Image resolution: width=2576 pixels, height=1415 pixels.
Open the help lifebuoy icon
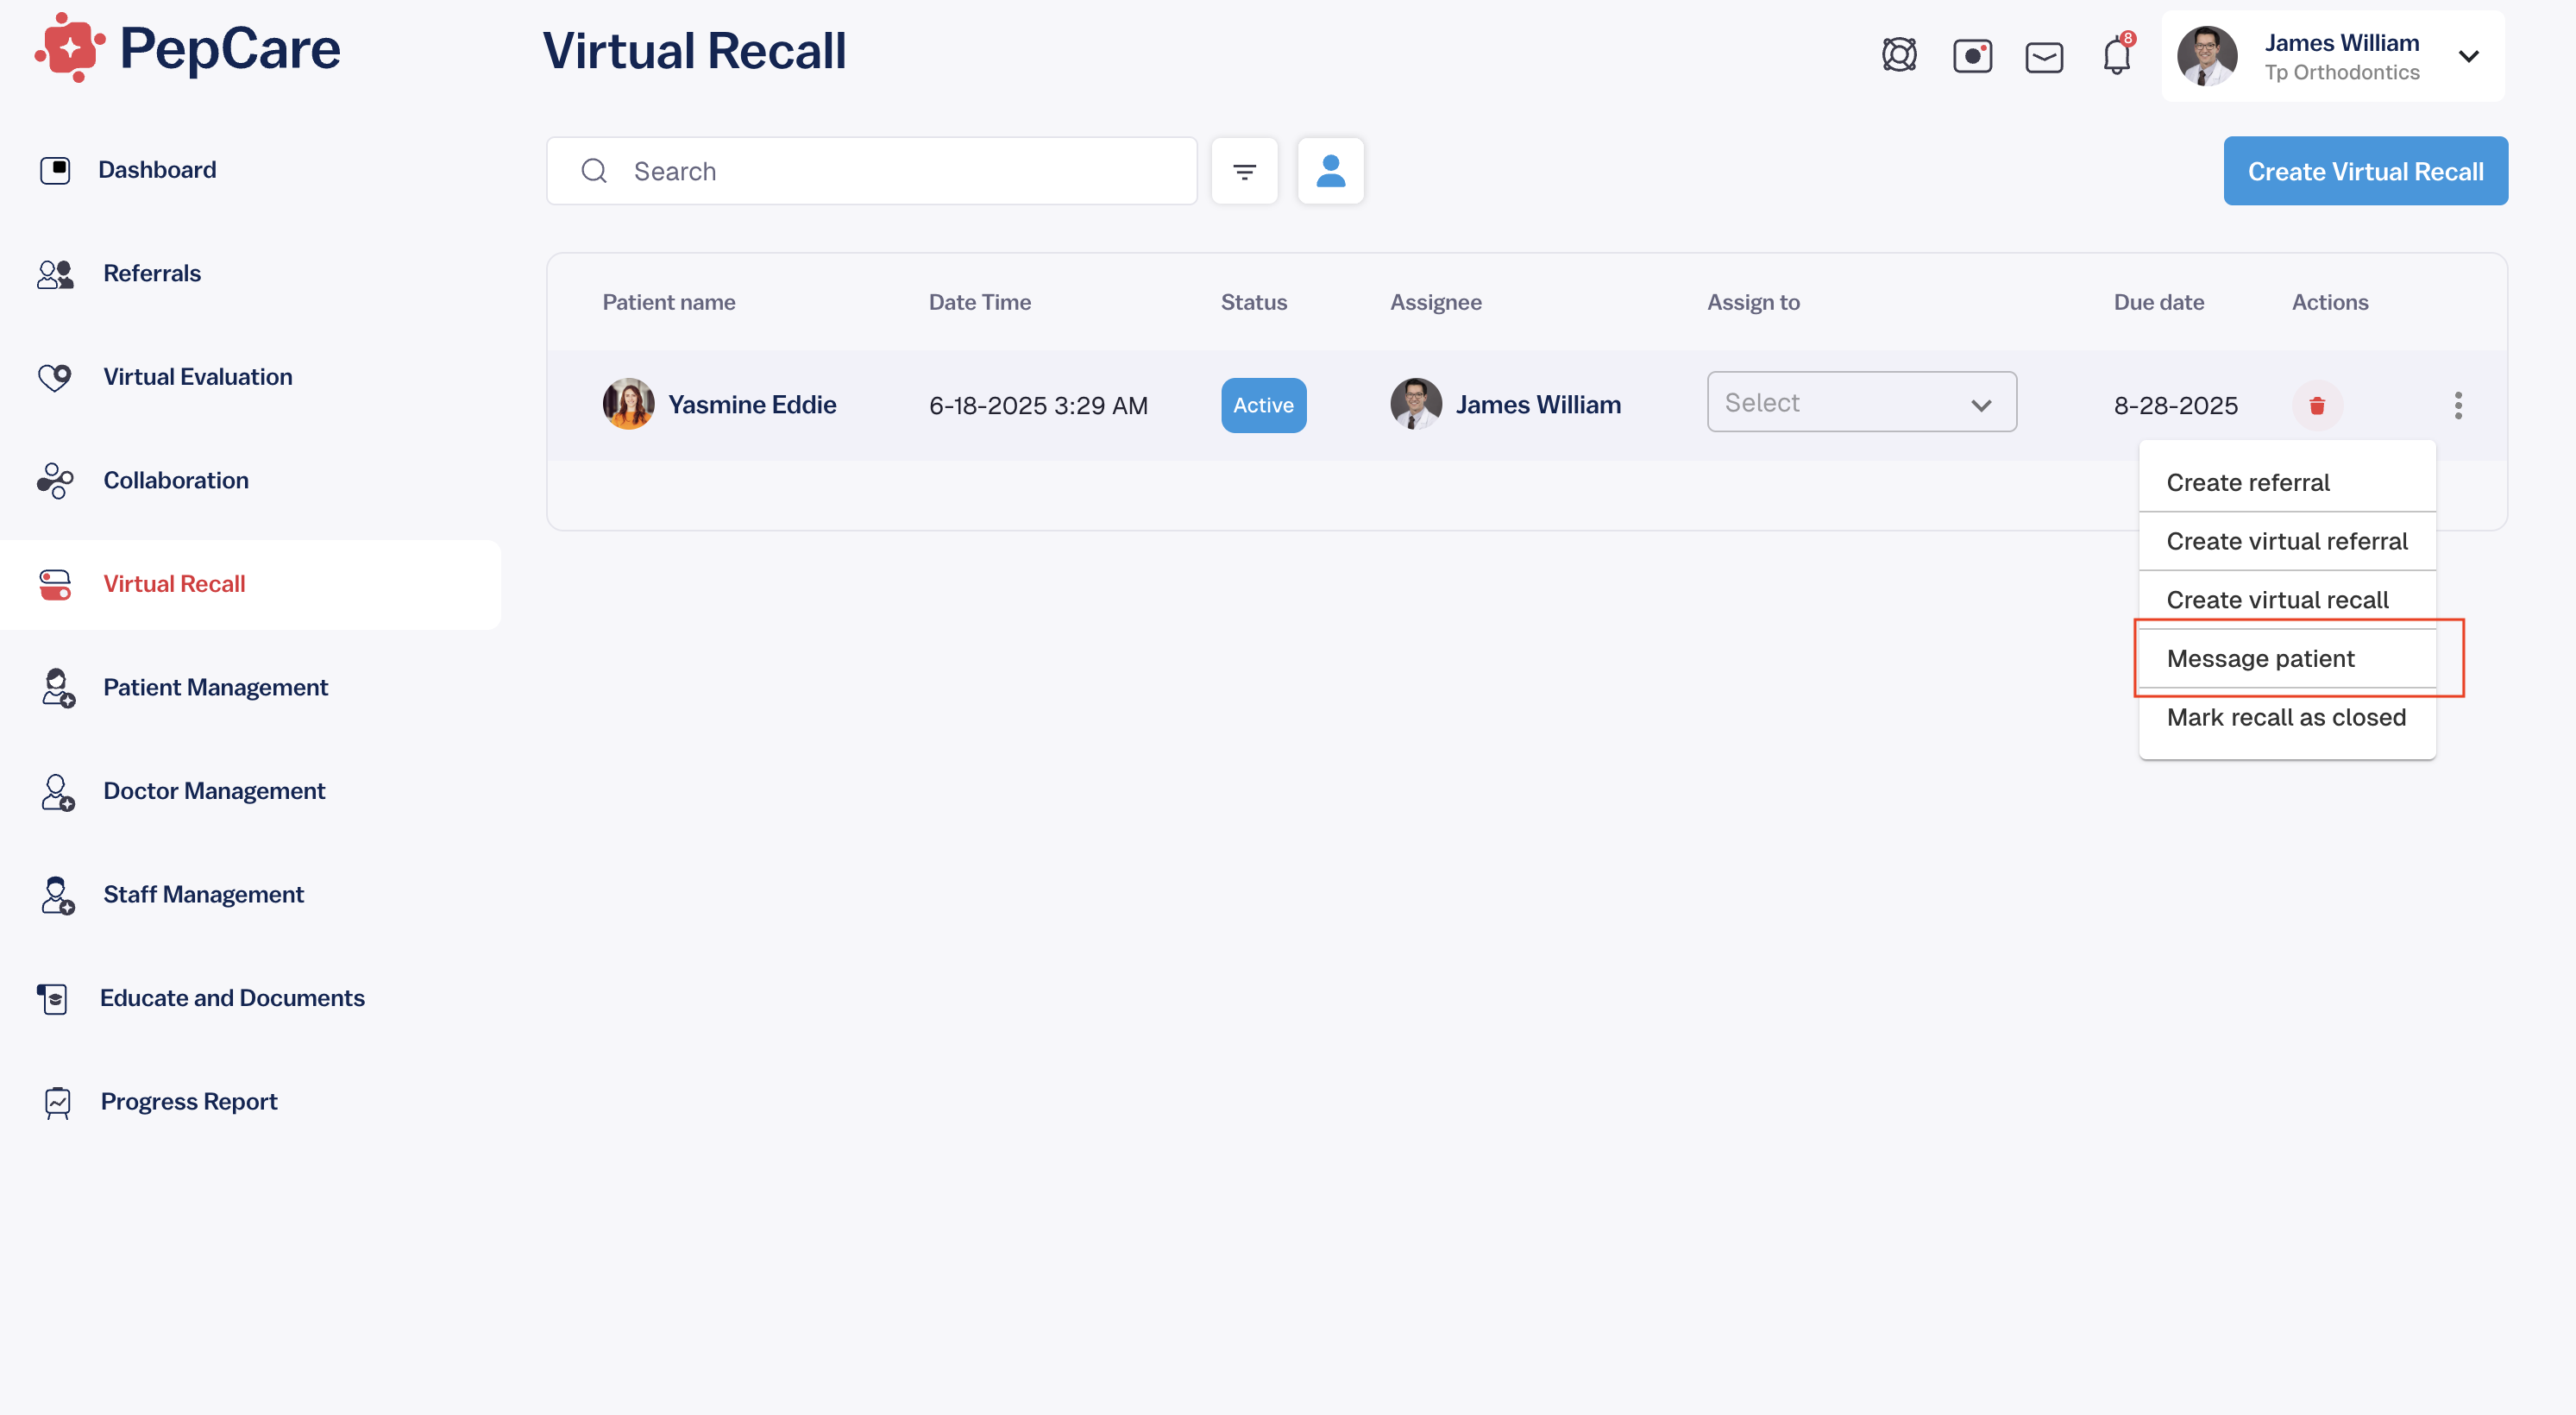tap(1899, 55)
